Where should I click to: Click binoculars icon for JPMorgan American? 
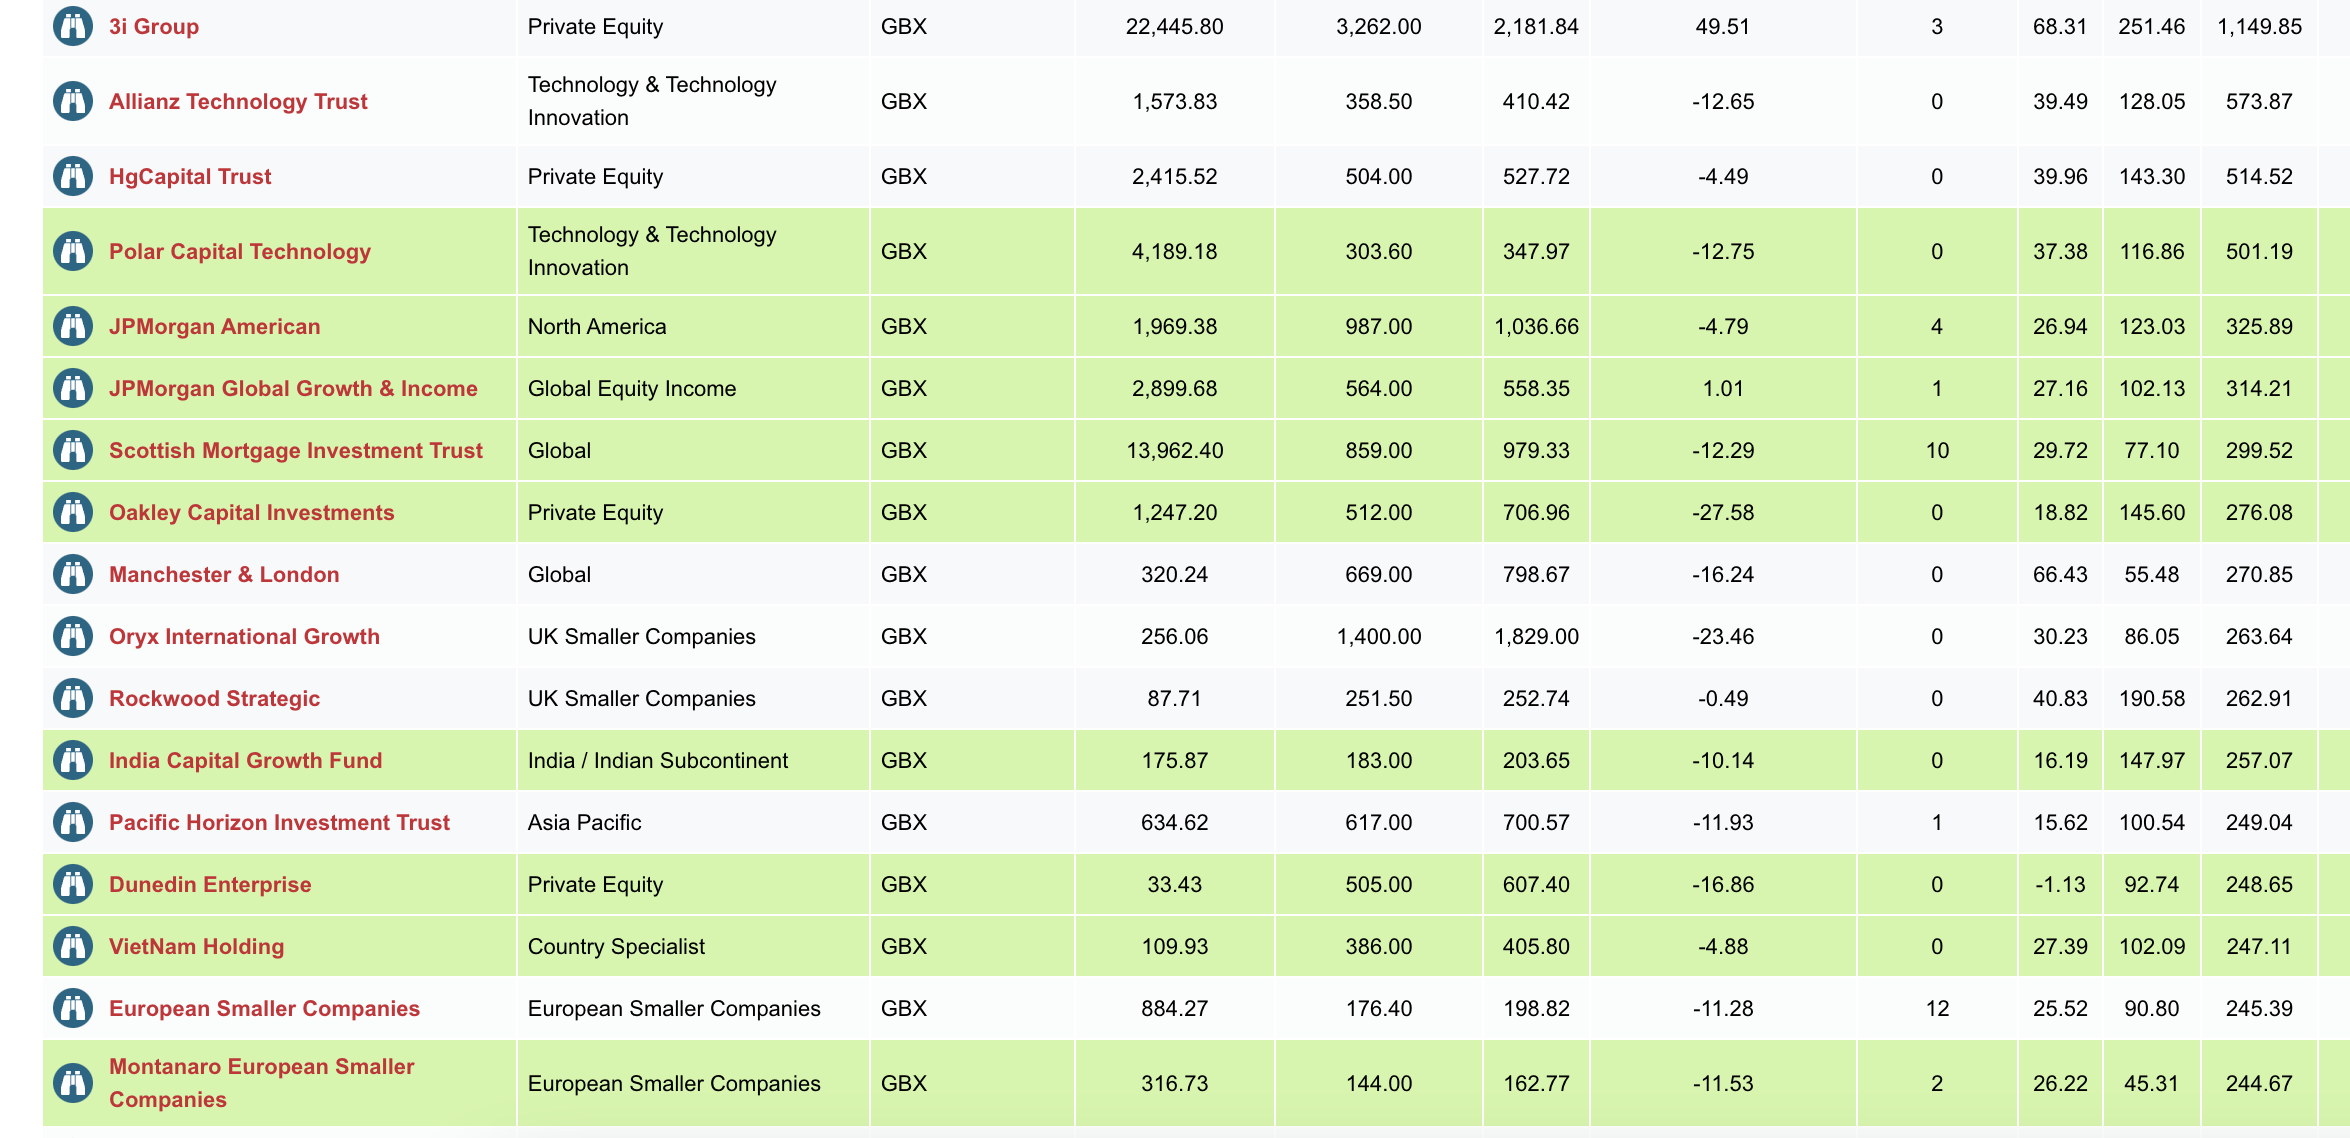[x=73, y=326]
